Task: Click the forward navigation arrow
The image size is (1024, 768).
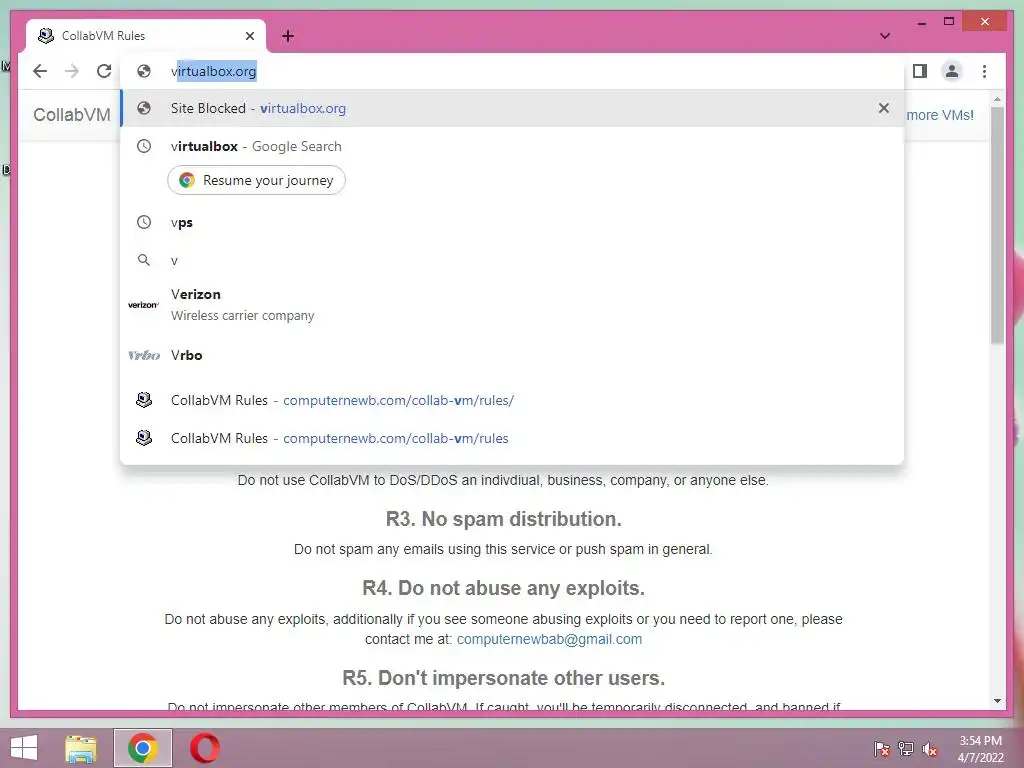Action: click(x=72, y=71)
